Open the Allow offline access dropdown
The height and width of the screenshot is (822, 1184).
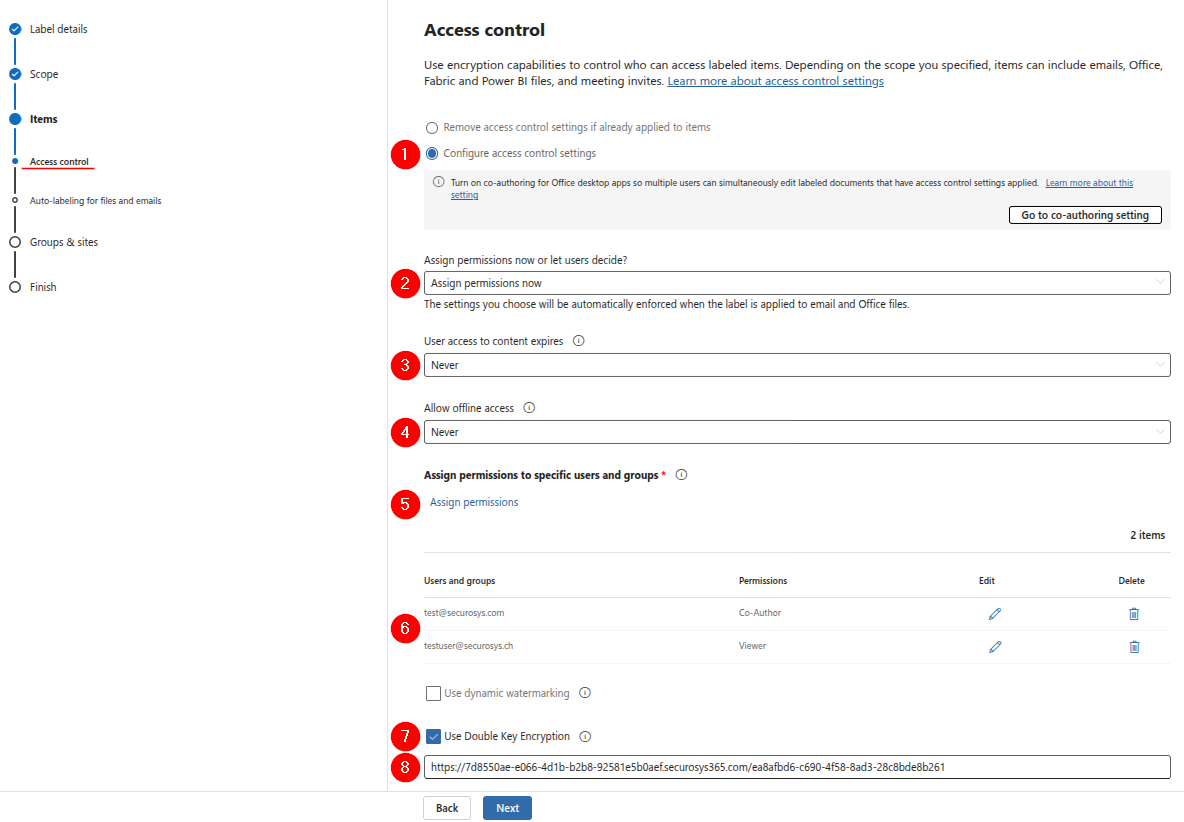point(796,432)
